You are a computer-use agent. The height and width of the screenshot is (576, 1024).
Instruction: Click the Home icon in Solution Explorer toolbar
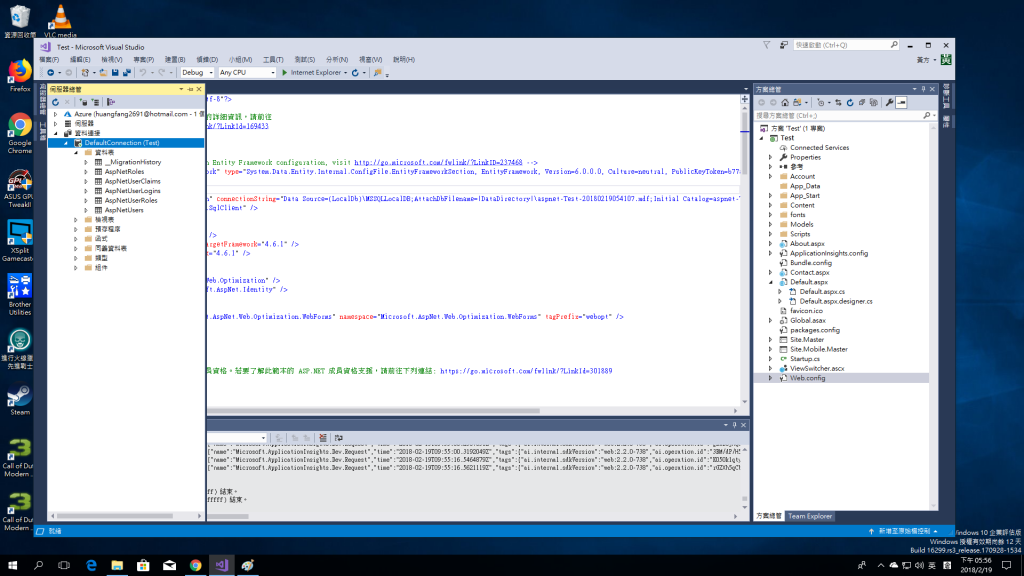pyautogui.click(x=785, y=103)
